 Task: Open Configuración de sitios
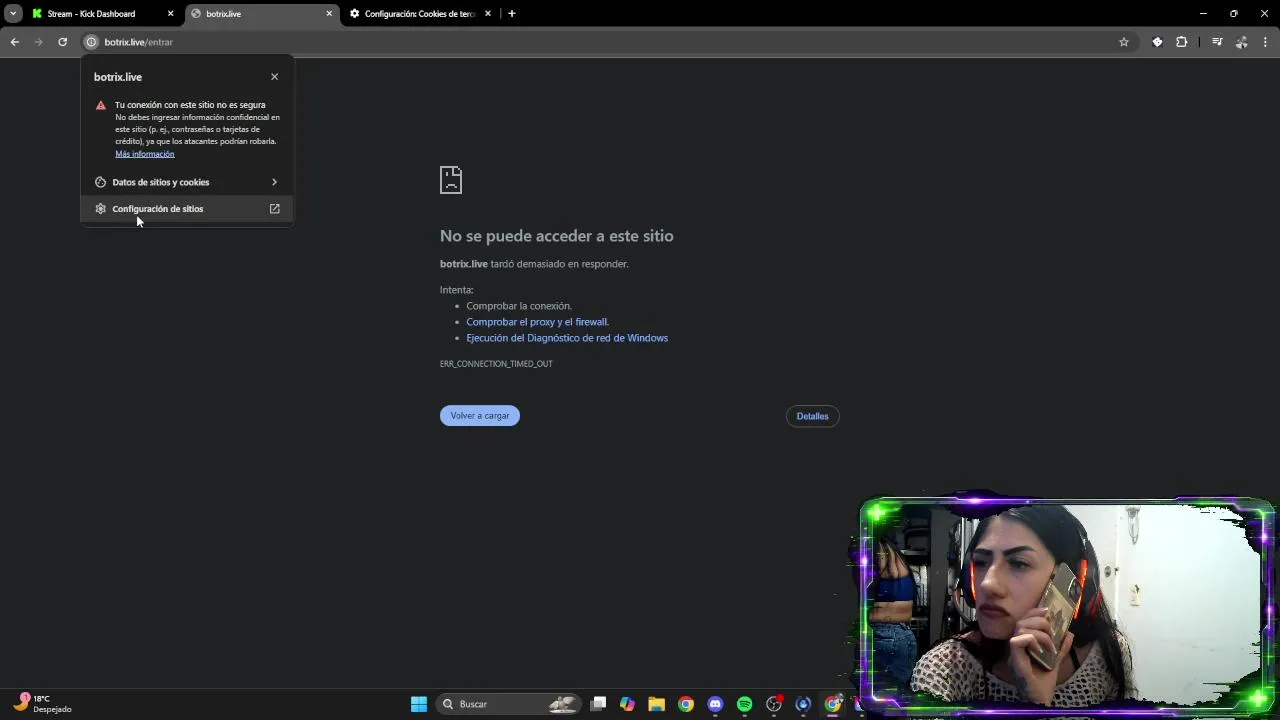[x=187, y=209]
